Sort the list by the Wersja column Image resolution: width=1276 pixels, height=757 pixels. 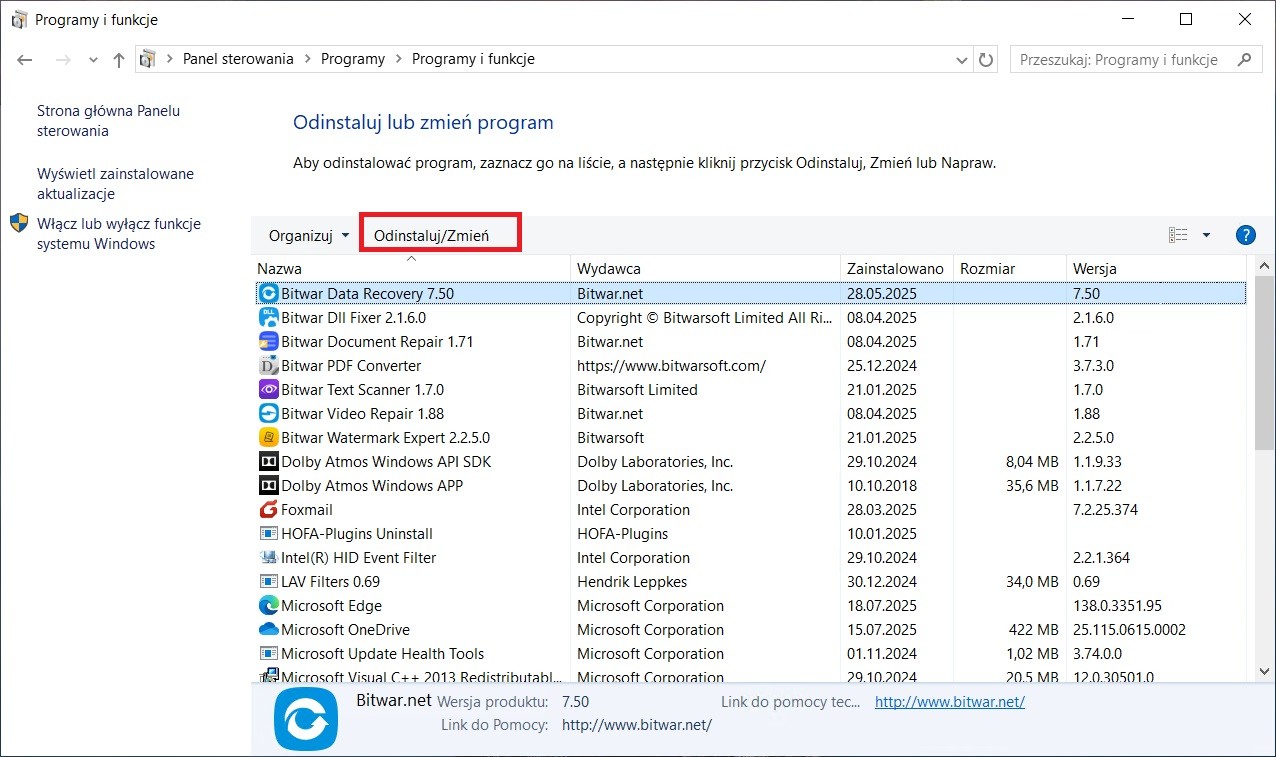tap(1157, 269)
